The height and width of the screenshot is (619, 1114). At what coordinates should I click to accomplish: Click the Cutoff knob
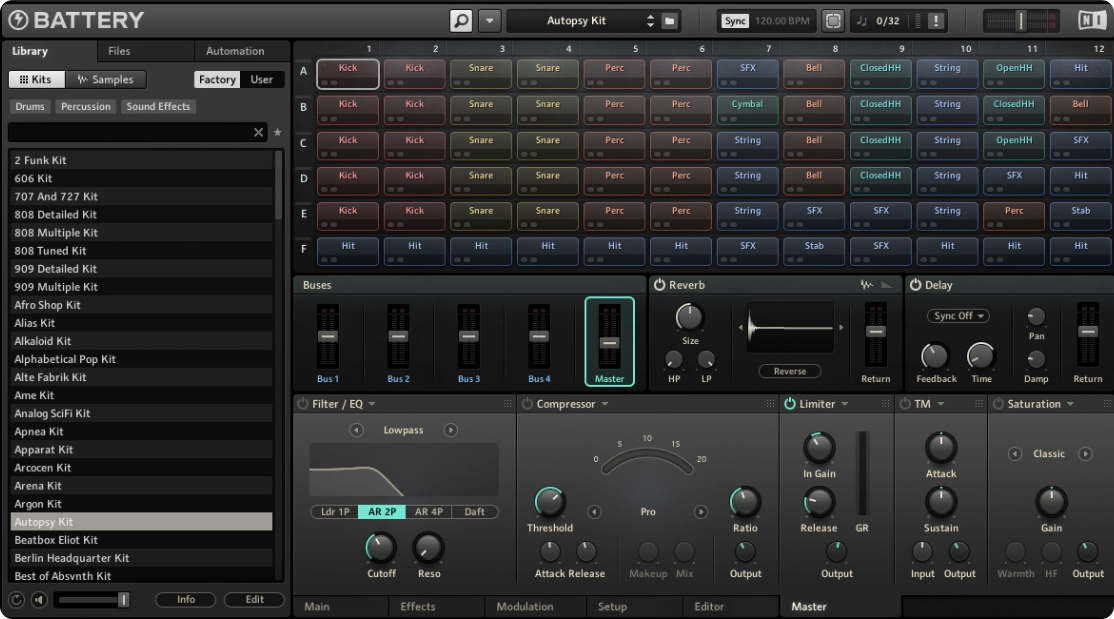click(380, 548)
